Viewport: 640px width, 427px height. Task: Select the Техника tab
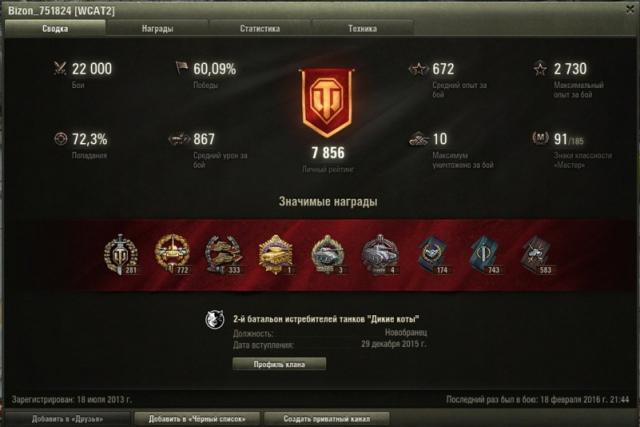pos(362,28)
